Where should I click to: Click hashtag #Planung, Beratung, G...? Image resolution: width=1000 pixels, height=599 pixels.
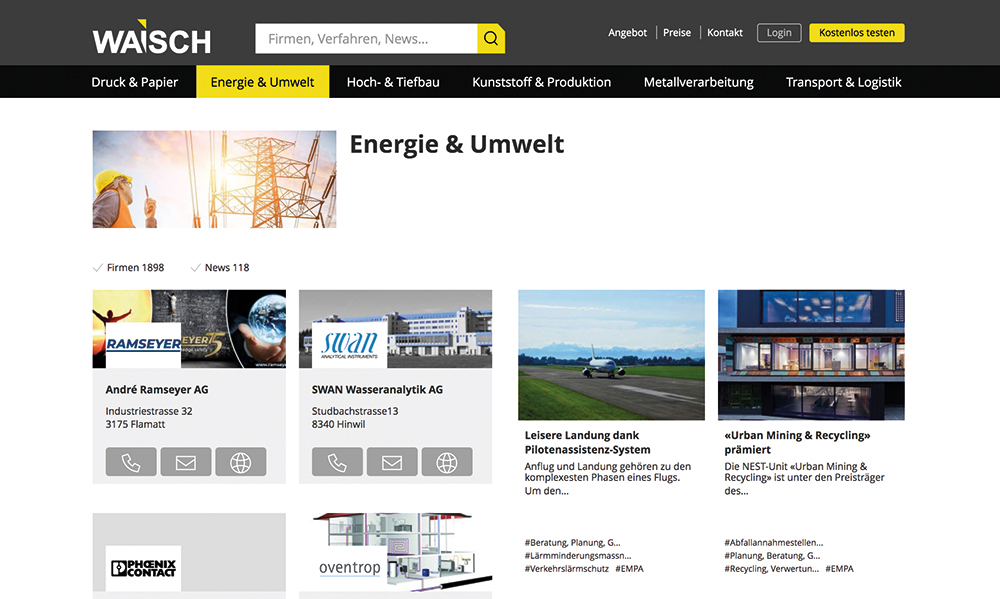[x=772, y=555]
